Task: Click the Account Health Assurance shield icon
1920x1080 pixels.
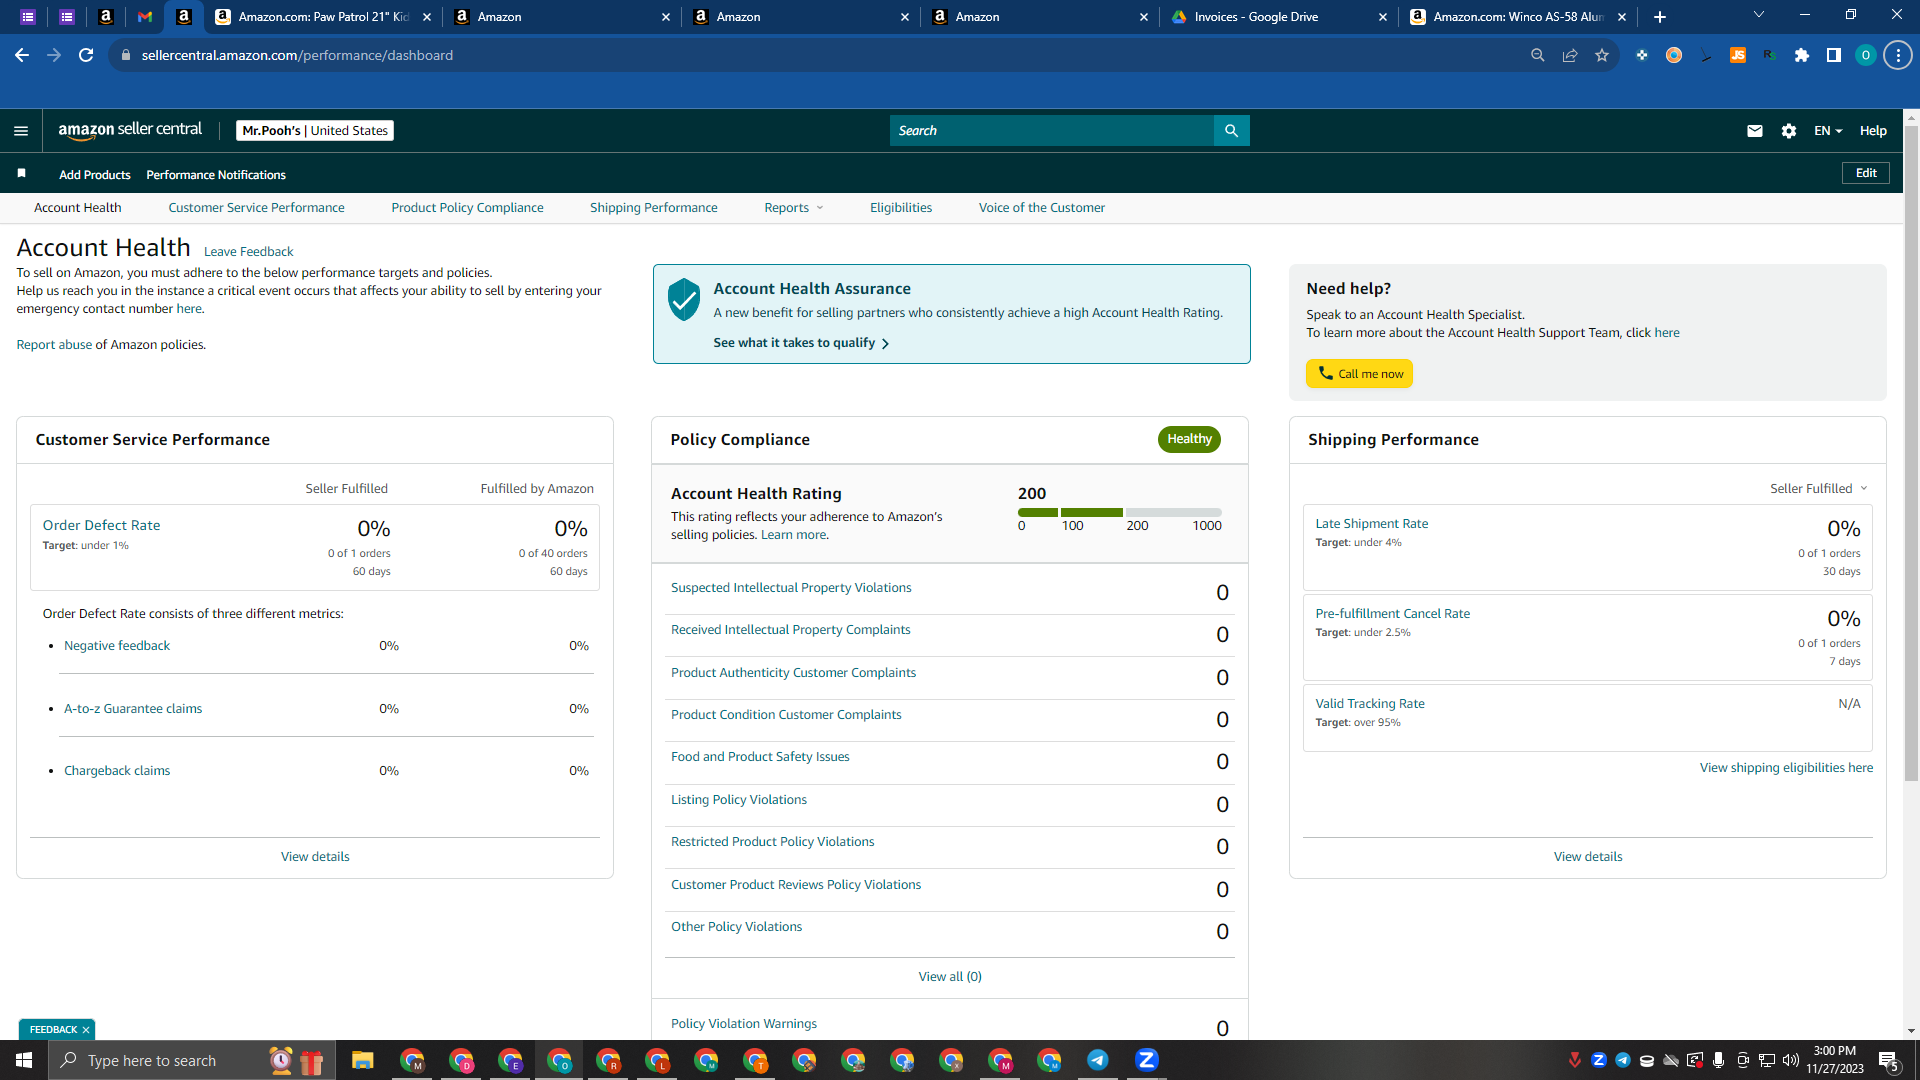Action: [684, 299]
